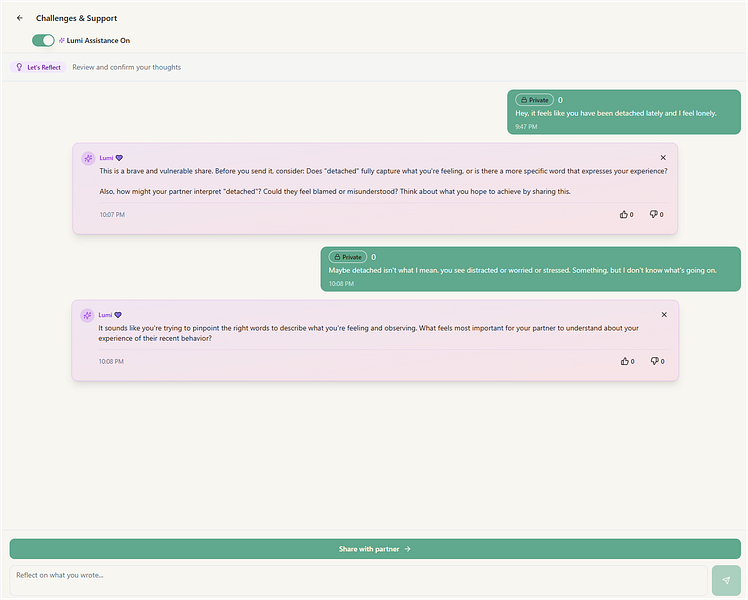Click Lumi avatar on the 10:07 PM reply
The width and height of the screenshot is (748, 600).
point(88,158)
